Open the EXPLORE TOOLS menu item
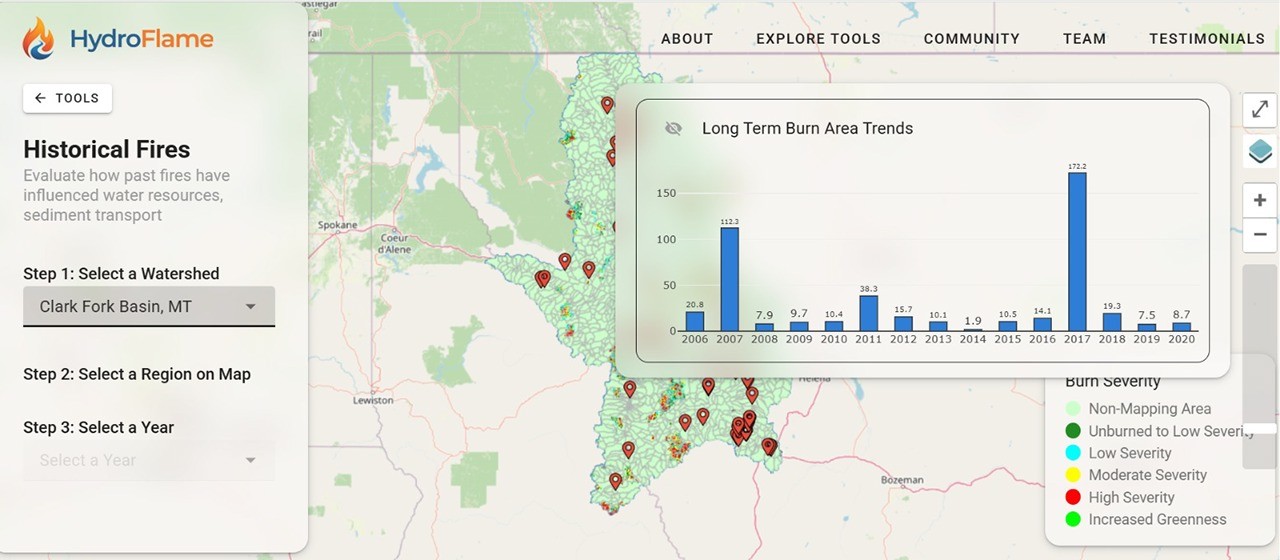1280x560 pixels. [818, 39]
